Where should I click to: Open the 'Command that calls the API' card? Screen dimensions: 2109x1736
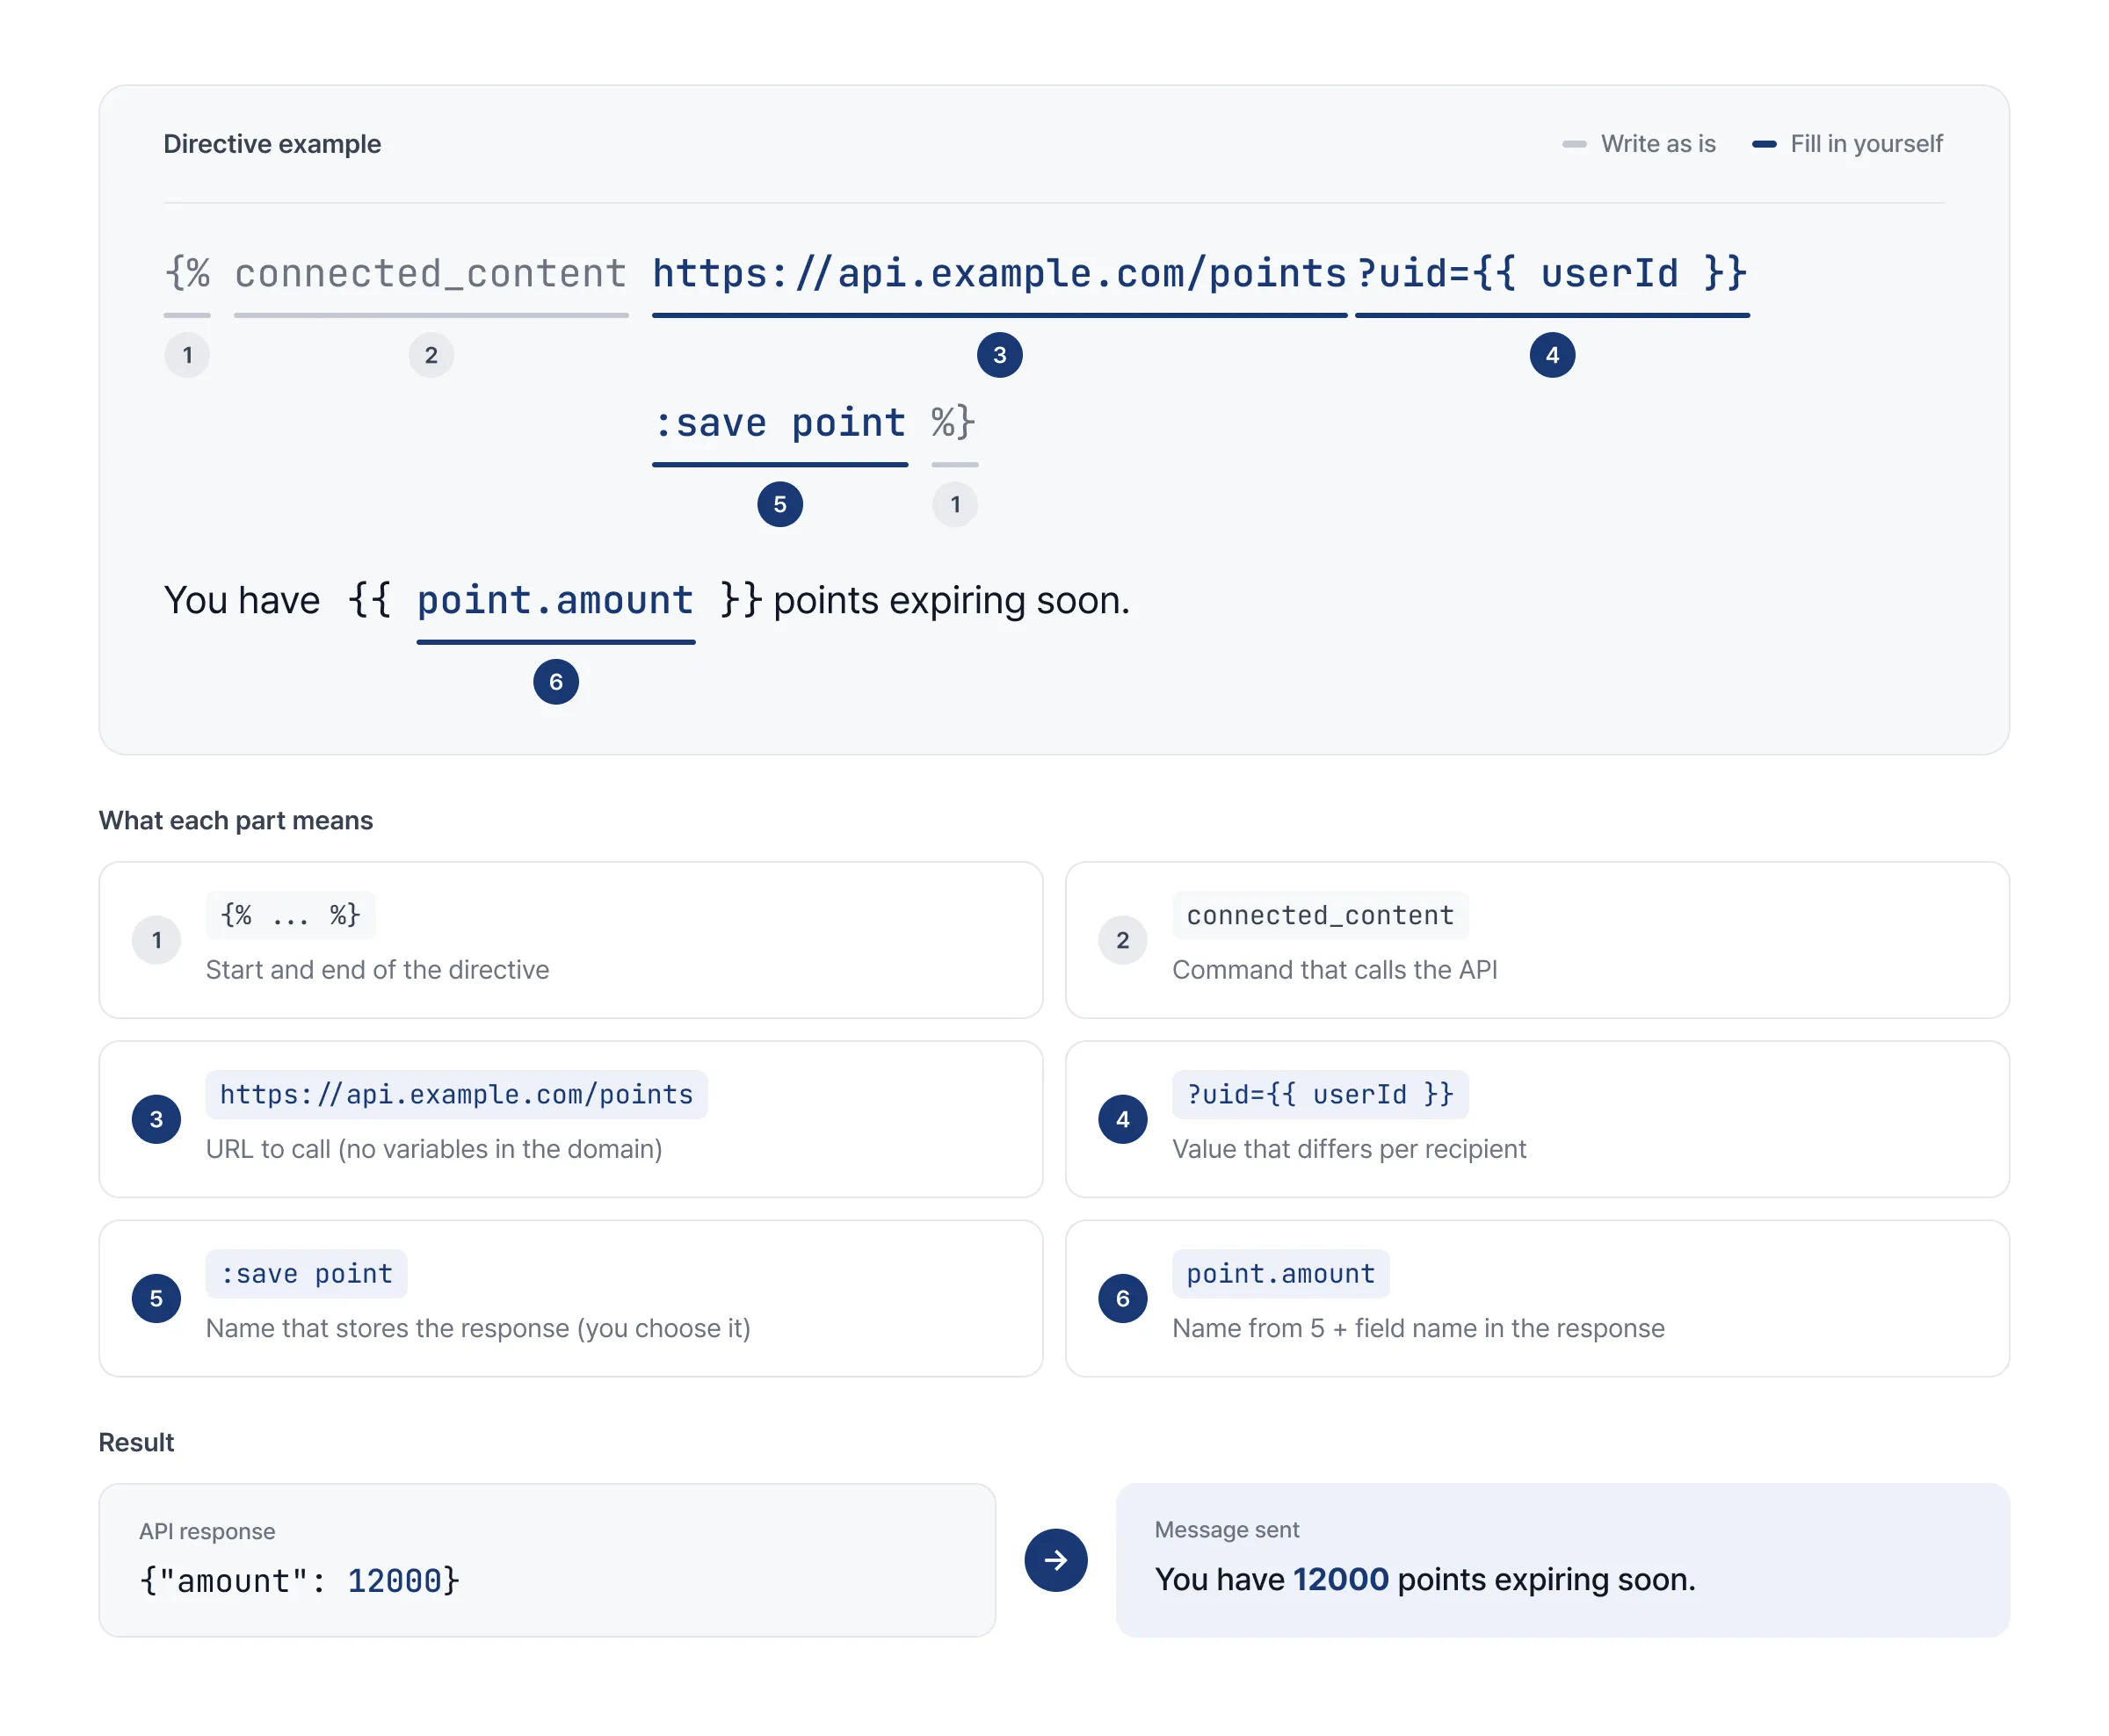1537,940
